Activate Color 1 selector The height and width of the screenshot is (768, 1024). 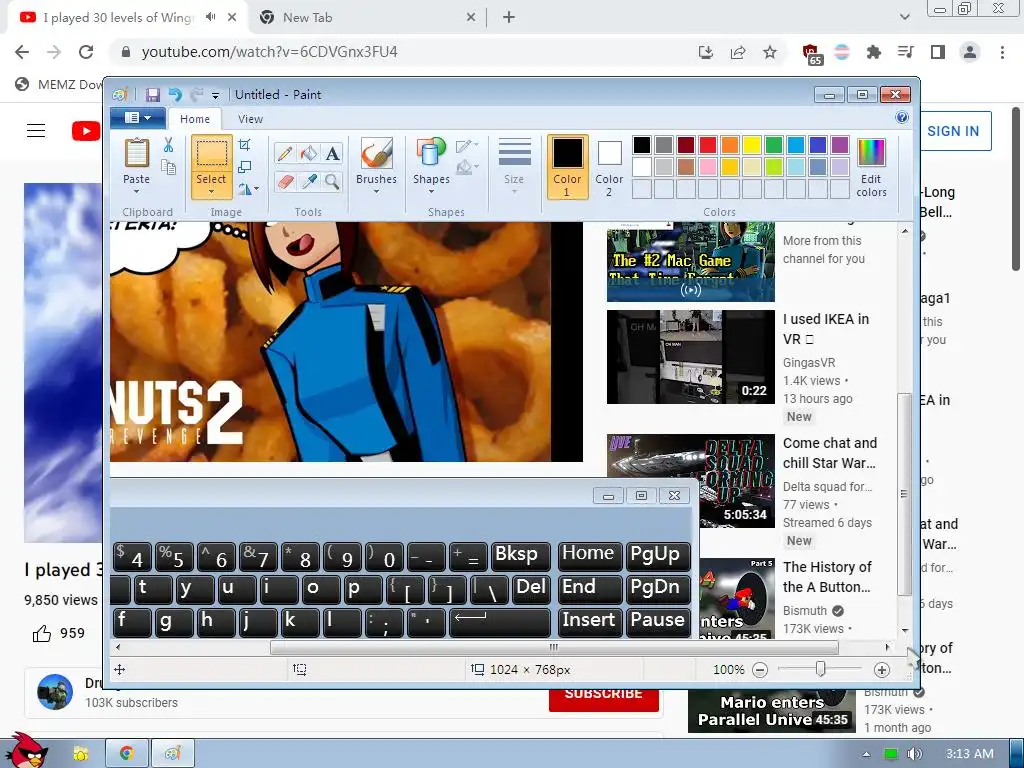pos(567,167)
